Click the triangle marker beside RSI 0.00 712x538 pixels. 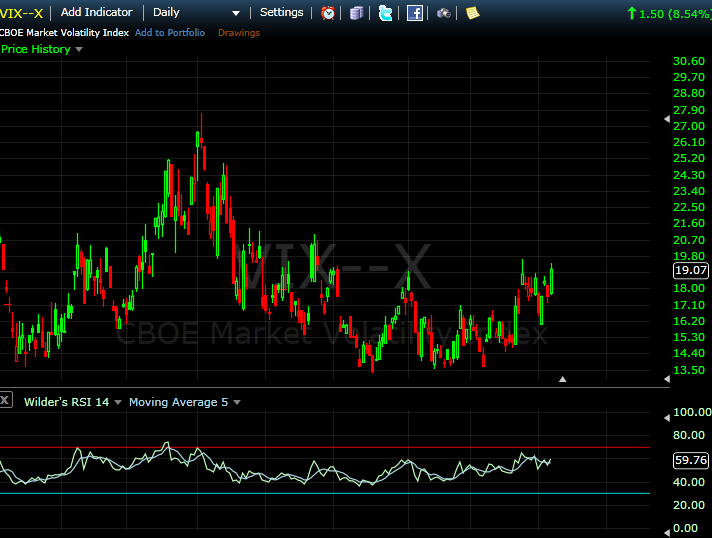[667, 532]
